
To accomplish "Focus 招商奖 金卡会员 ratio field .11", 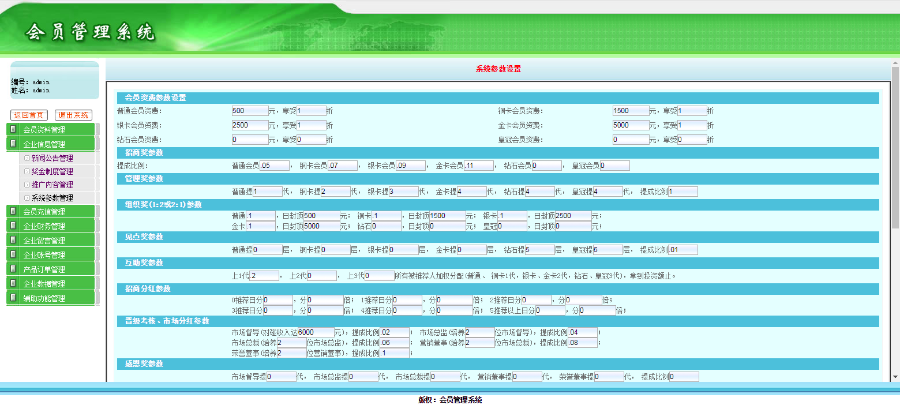I will (479, 166).
